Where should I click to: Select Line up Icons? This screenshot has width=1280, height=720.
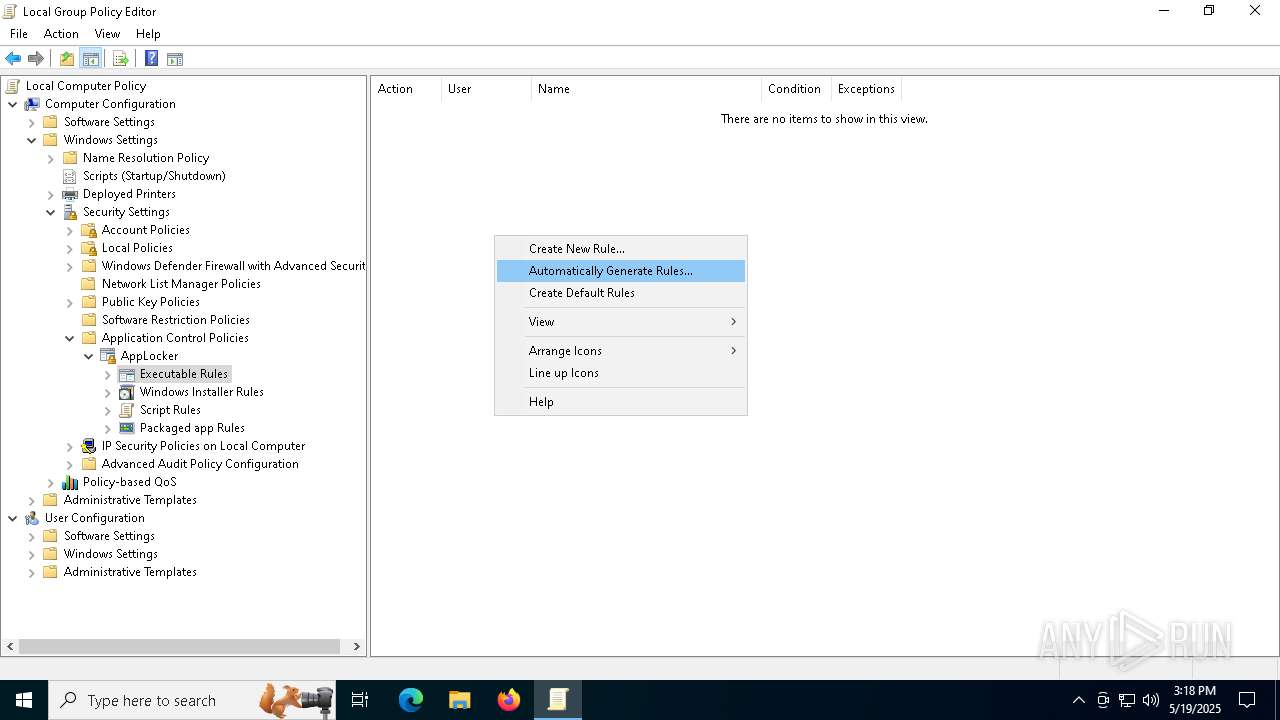tap(621, 373)
